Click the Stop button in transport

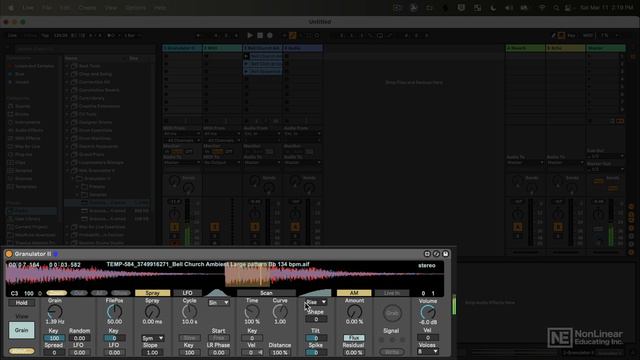260,36
